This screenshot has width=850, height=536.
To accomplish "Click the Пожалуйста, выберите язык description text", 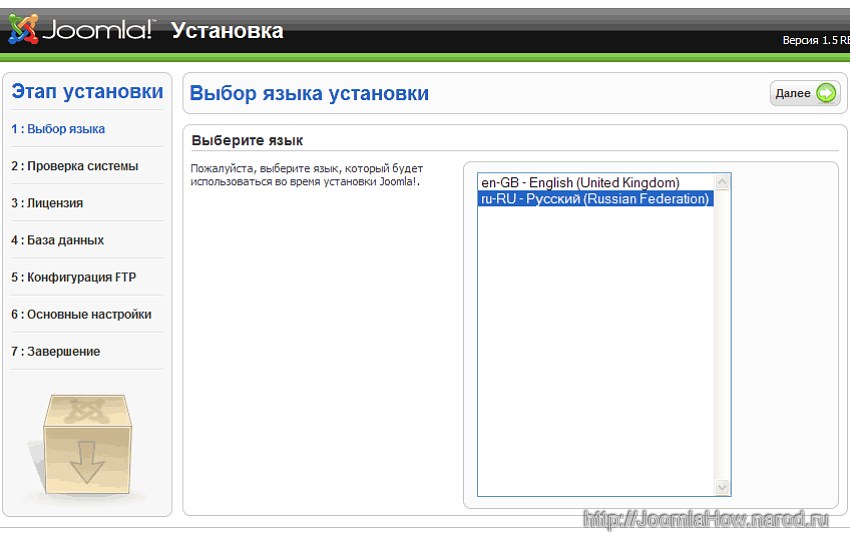I will click(x=307, y=175).
